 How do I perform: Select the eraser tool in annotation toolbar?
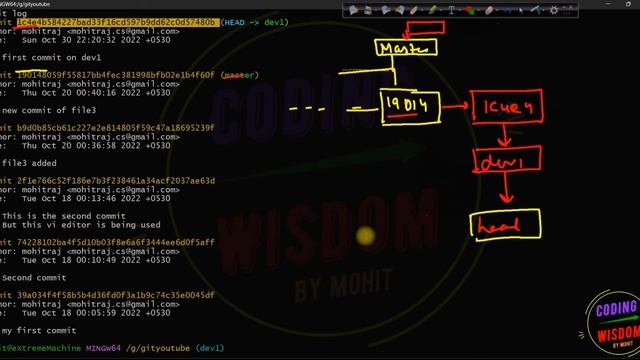tap(489, 10)
